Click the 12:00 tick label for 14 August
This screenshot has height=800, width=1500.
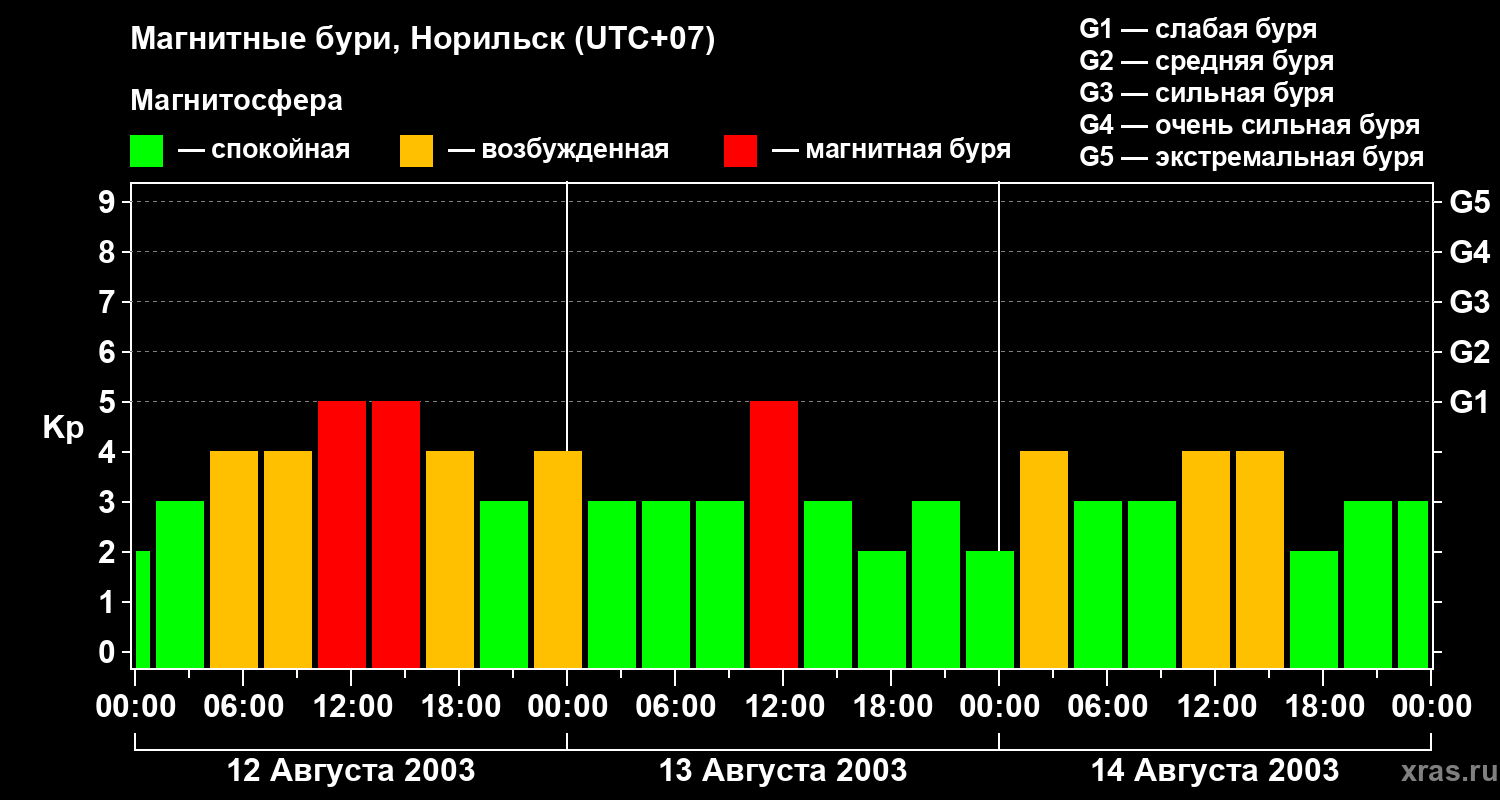(x=1215, y=707)
